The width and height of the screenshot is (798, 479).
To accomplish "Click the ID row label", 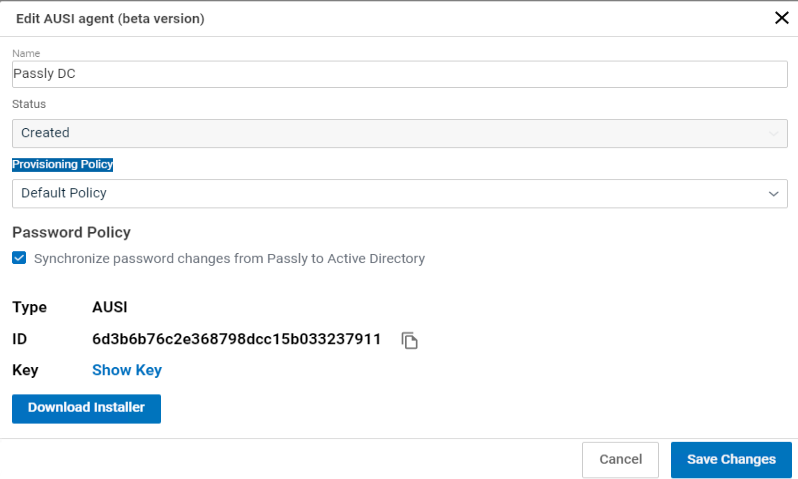I will pyautogui.click(x=19, y=339).
